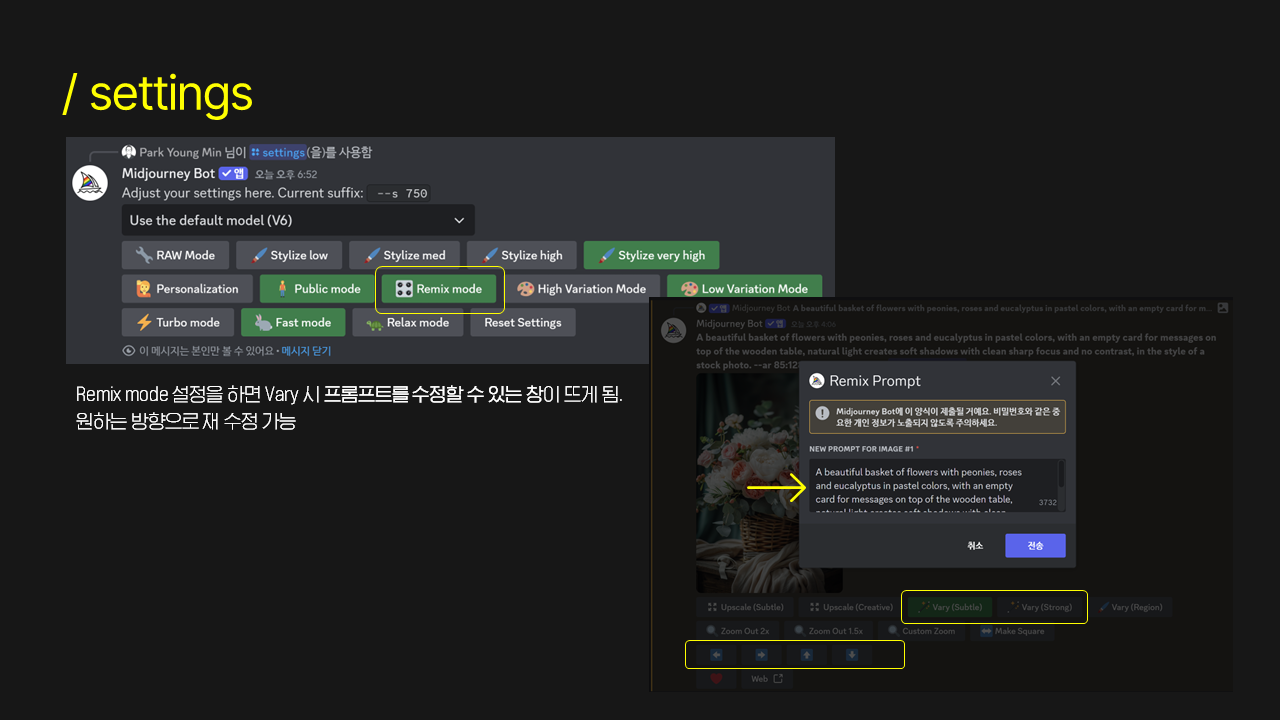
Task: Select Zoom Out 1.5x
Action: pos(828,631)
